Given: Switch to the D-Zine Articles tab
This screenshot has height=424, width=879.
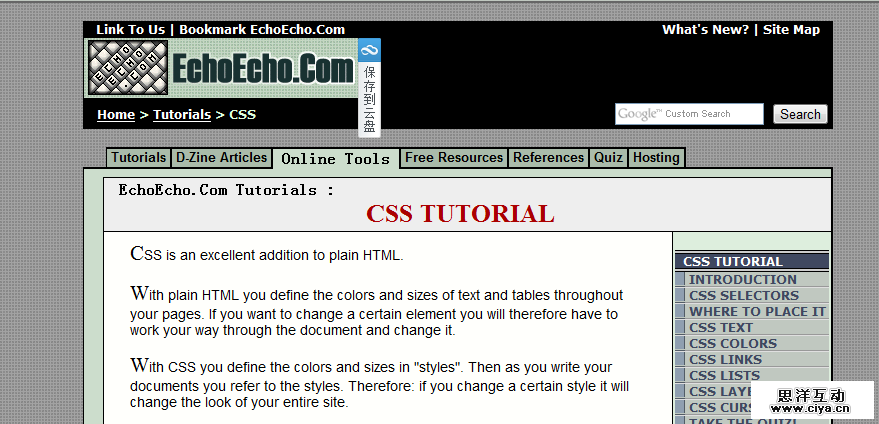Looking at the screenshot, I should pyautogui.click(x=221, y=158).
